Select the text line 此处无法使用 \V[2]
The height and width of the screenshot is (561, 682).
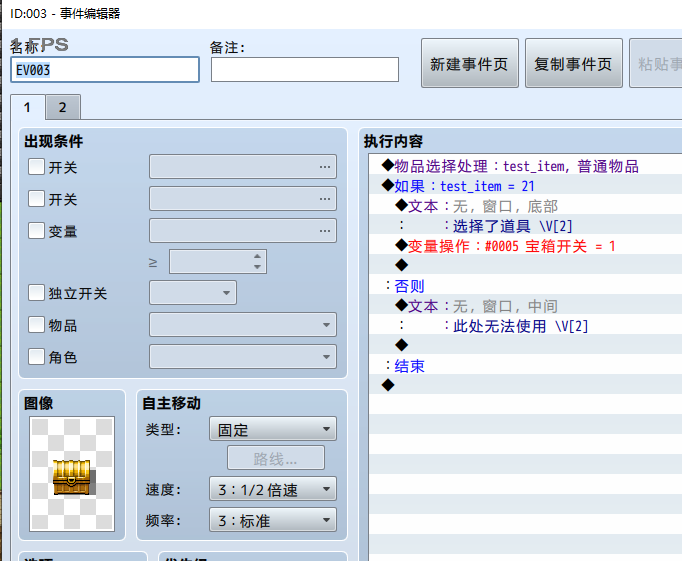tap(525, 326)
